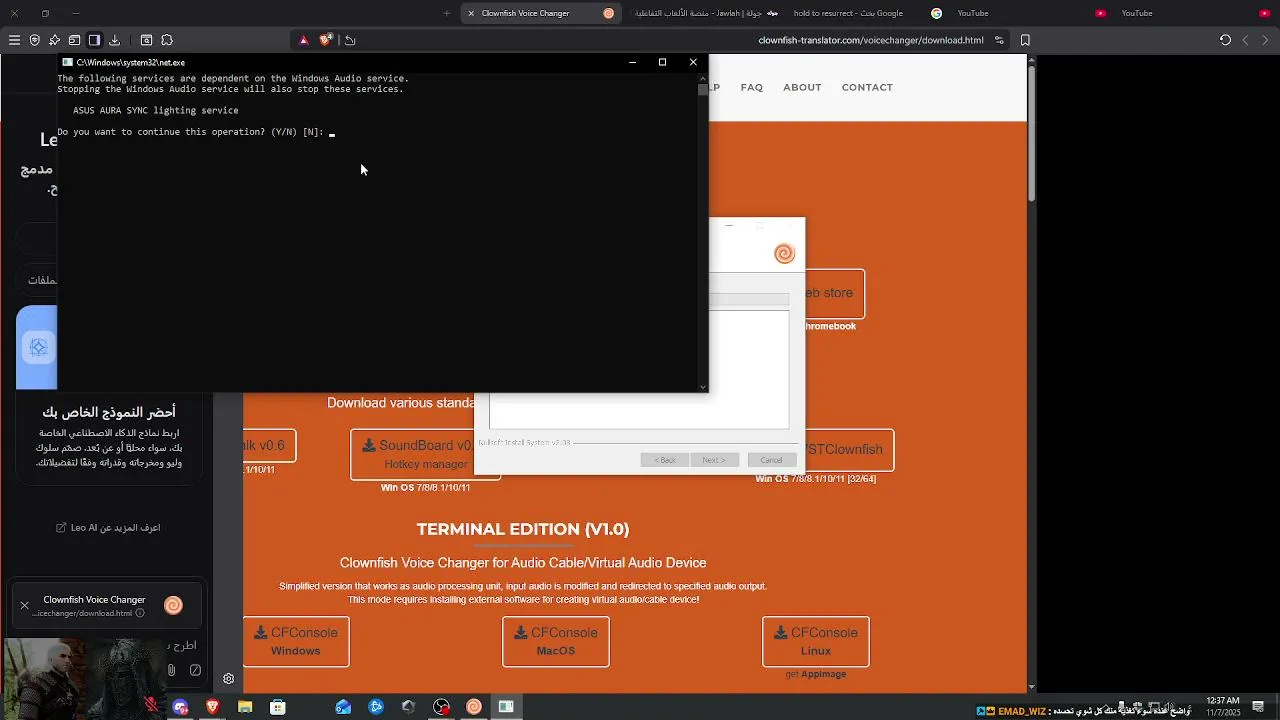
Task: Open learn more about Leo AI link
Action: [x=108, y=527]
